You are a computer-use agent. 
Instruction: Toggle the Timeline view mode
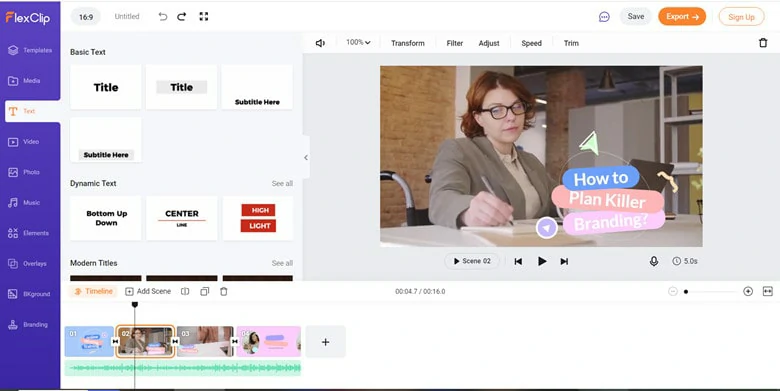93,292
